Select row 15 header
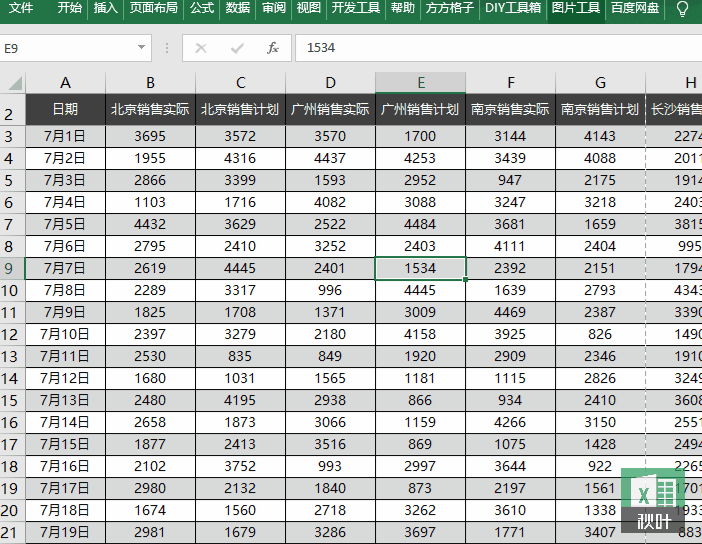 (x=13, y=400)
